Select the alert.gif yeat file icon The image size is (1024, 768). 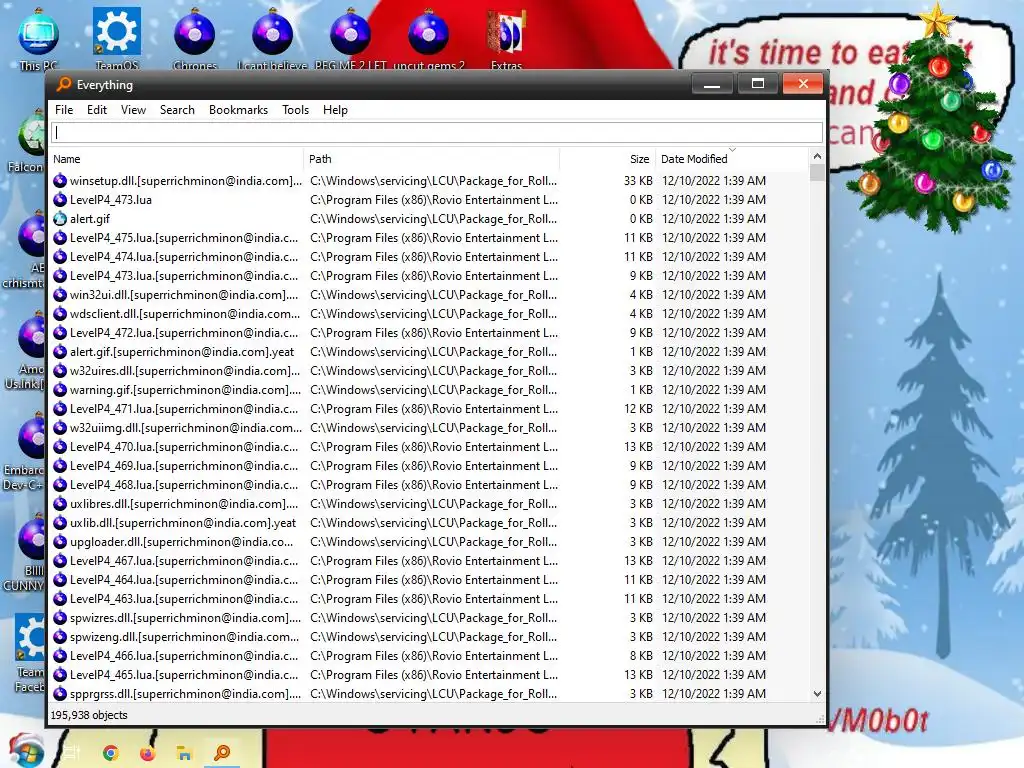60,352
